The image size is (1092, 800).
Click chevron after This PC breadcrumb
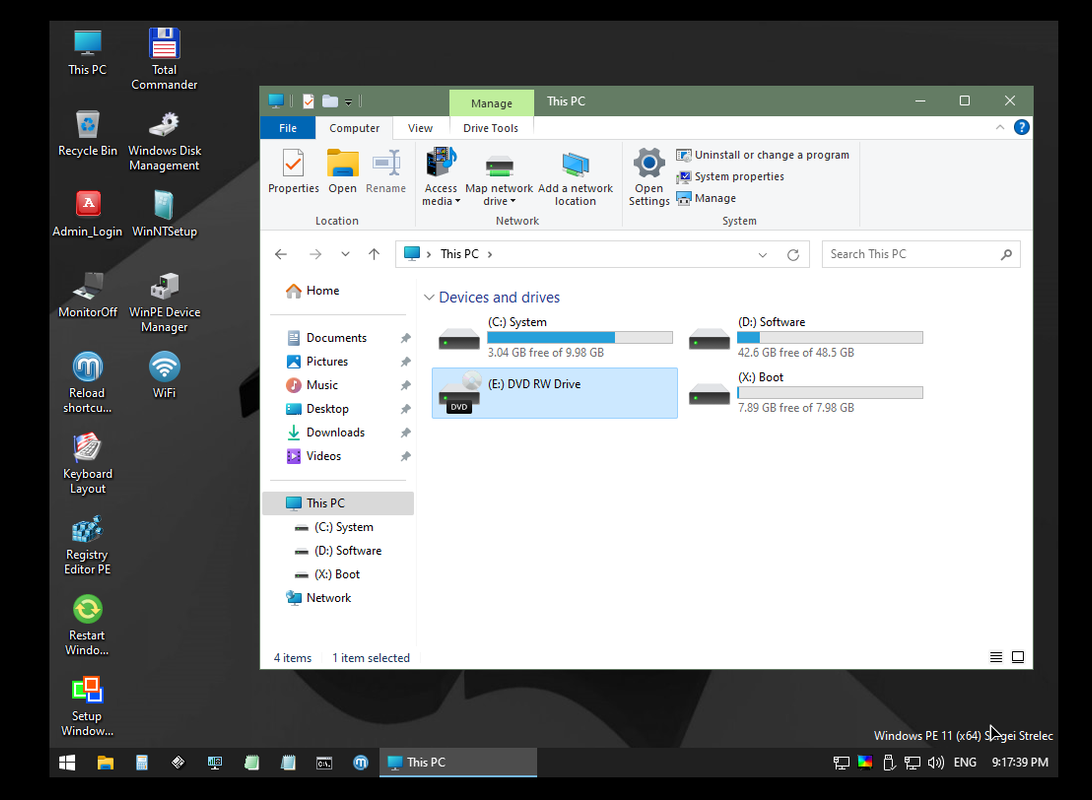coord(490,255)
